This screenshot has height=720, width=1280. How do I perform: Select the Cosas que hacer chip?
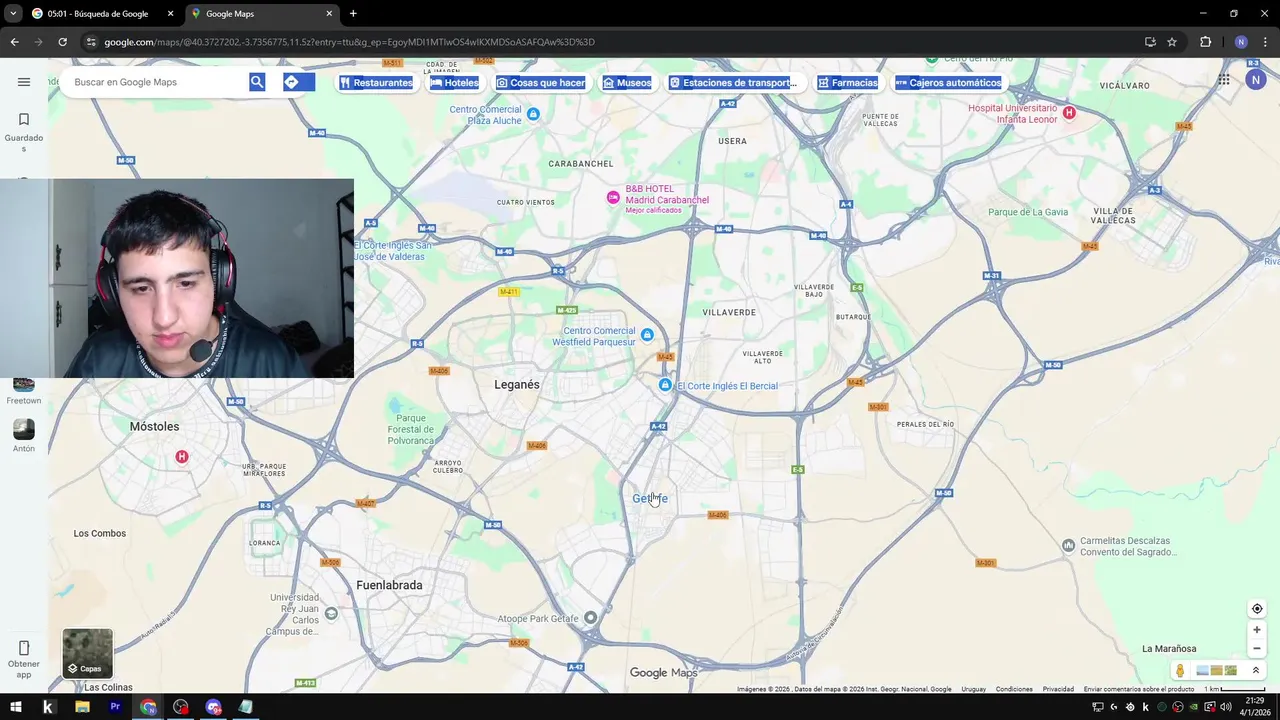click(x=541, y=83)
